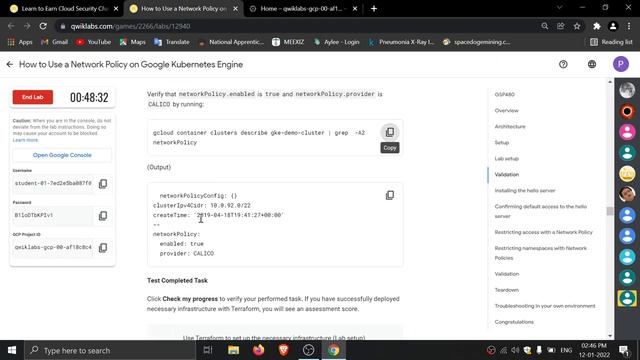Switch to the Home qwiklabs-gcp tab
The image size is (640, 360).
[301, 9]
